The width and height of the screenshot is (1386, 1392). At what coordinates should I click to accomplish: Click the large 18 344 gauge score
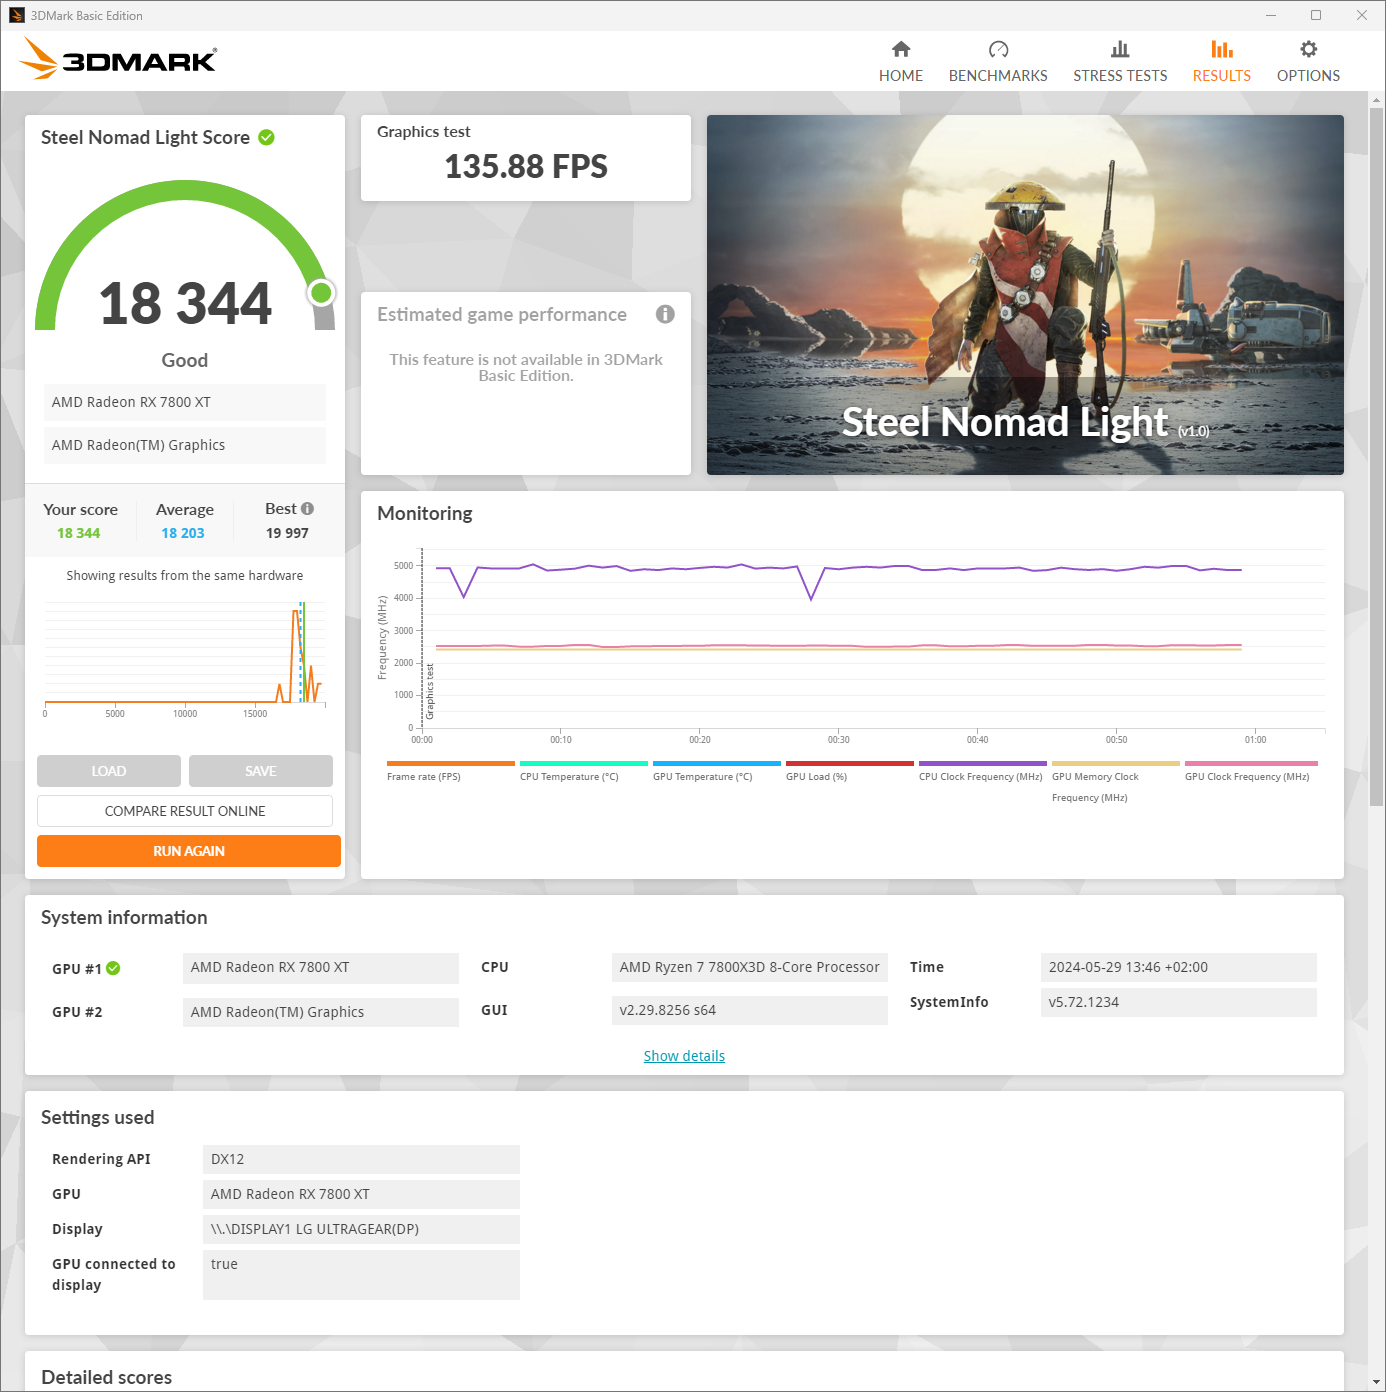coord(185,303)
